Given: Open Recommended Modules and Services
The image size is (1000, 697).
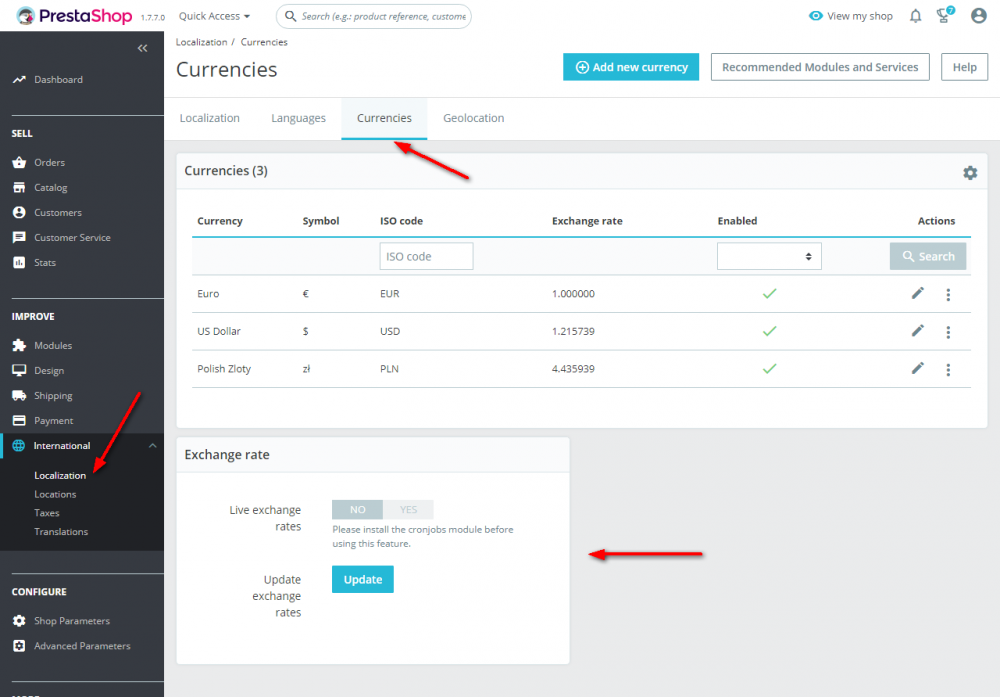Looking at the screenshot, I should pyautogui.click(x=820, y=67).
